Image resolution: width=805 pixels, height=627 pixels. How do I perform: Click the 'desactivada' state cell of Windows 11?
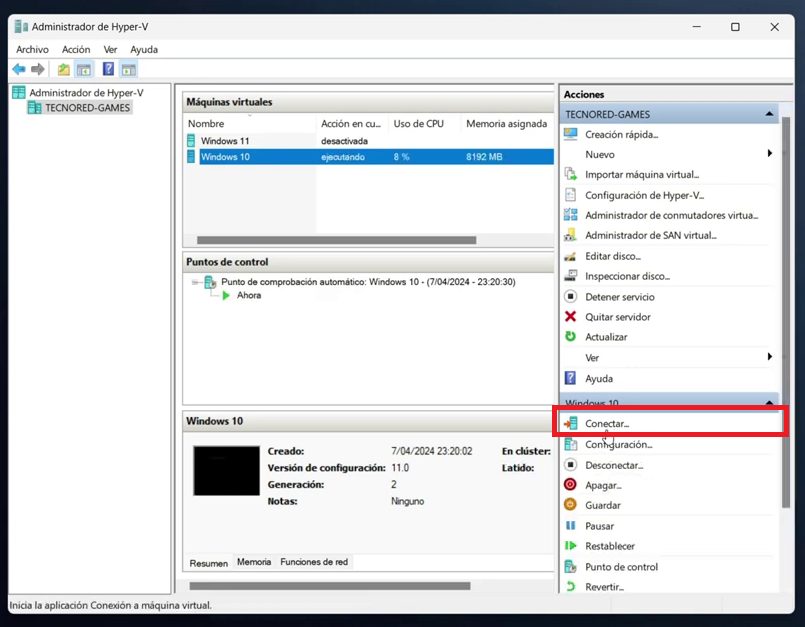click(x=344, y=141)
